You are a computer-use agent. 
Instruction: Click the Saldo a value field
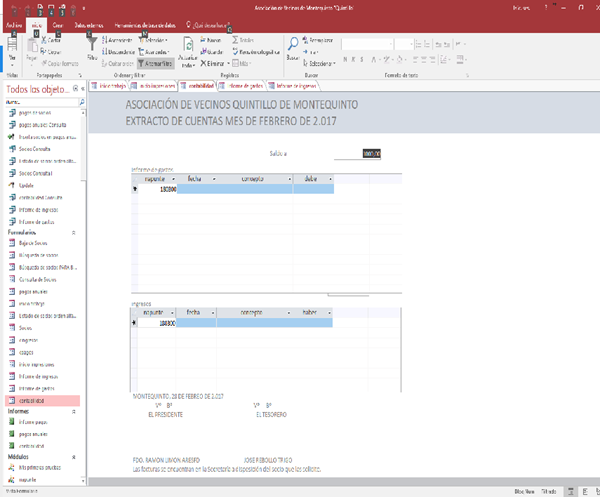click(x=371, y=153)
